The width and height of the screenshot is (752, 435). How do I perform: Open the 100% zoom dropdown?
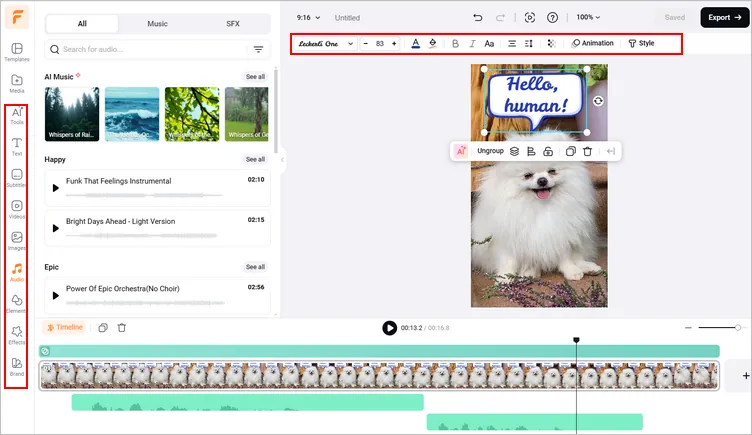(588, 17)
